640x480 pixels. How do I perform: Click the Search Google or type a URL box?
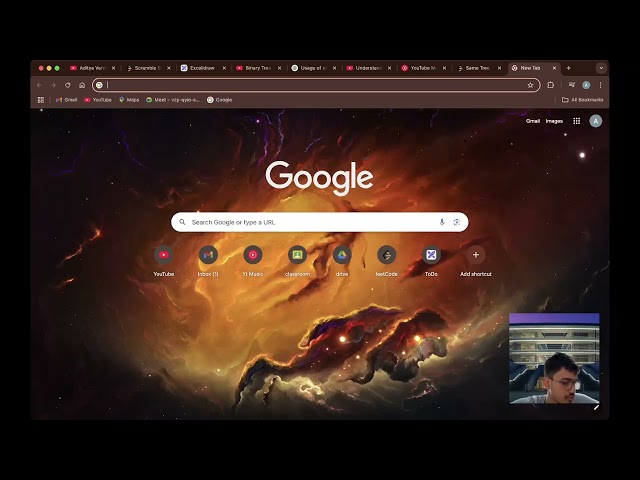tap(320, 222)
